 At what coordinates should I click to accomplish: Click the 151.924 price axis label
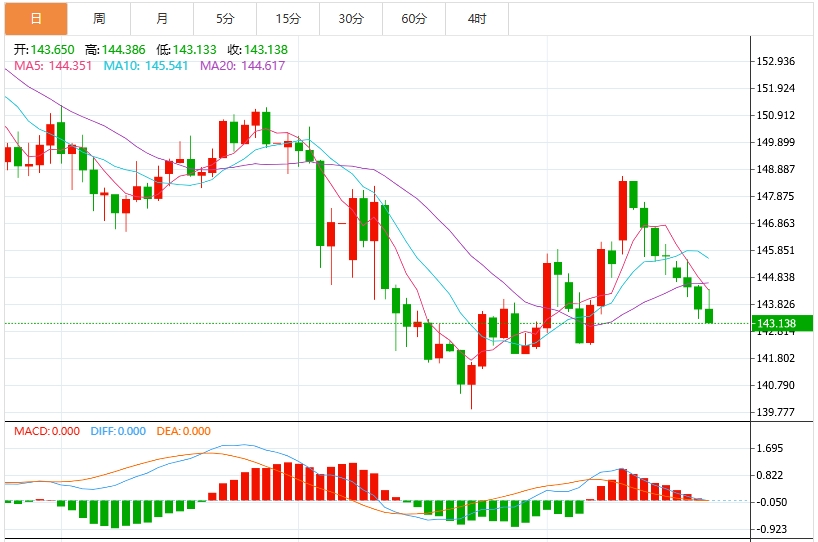(x=776, y=88)
